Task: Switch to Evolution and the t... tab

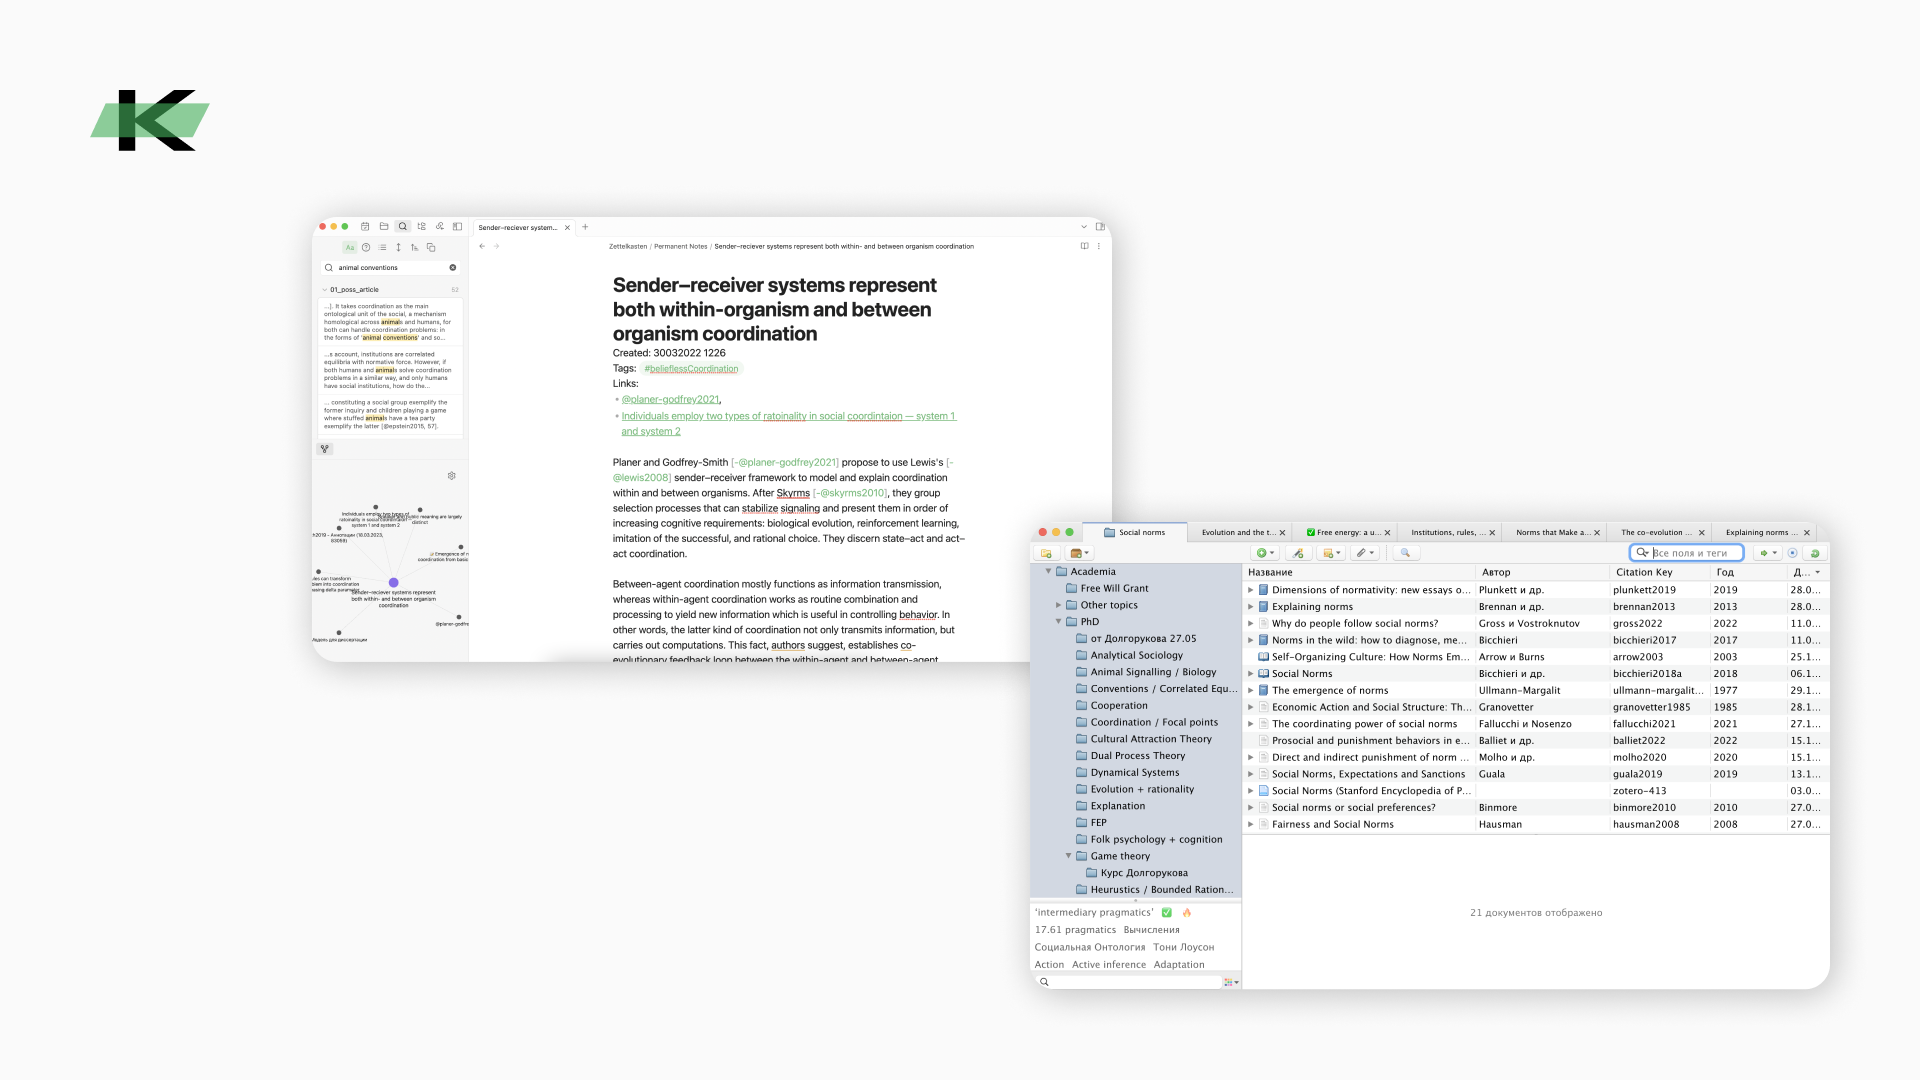Action: point(1238,533)
